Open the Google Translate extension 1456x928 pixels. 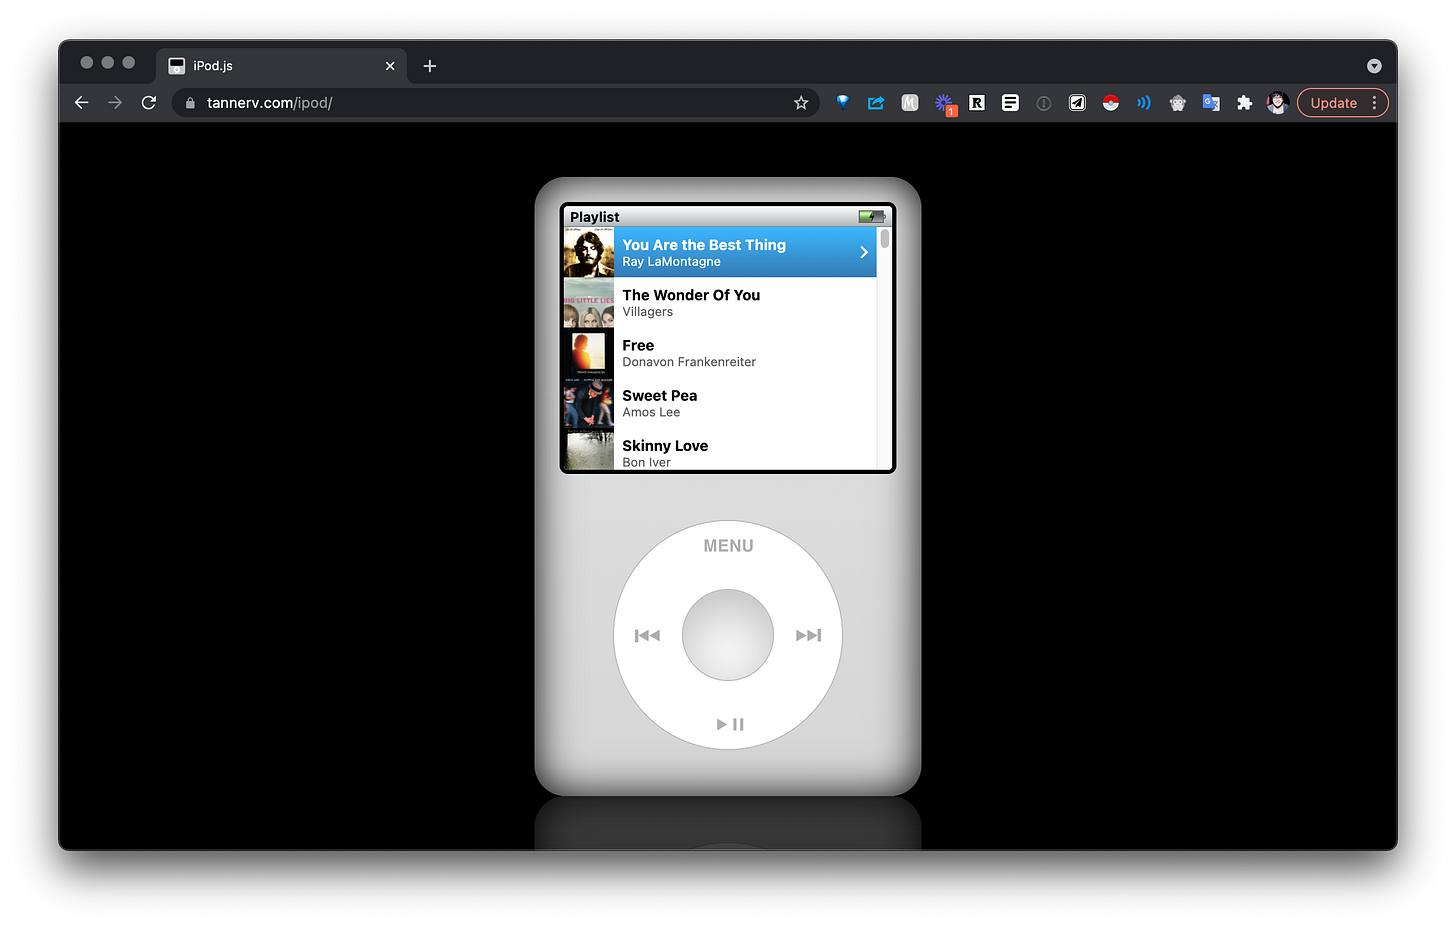[x=1211, y=102]
